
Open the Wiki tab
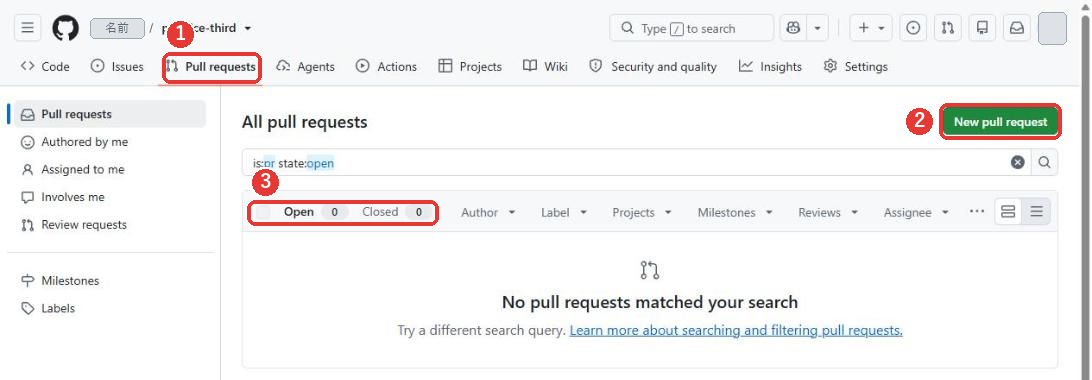545,67
